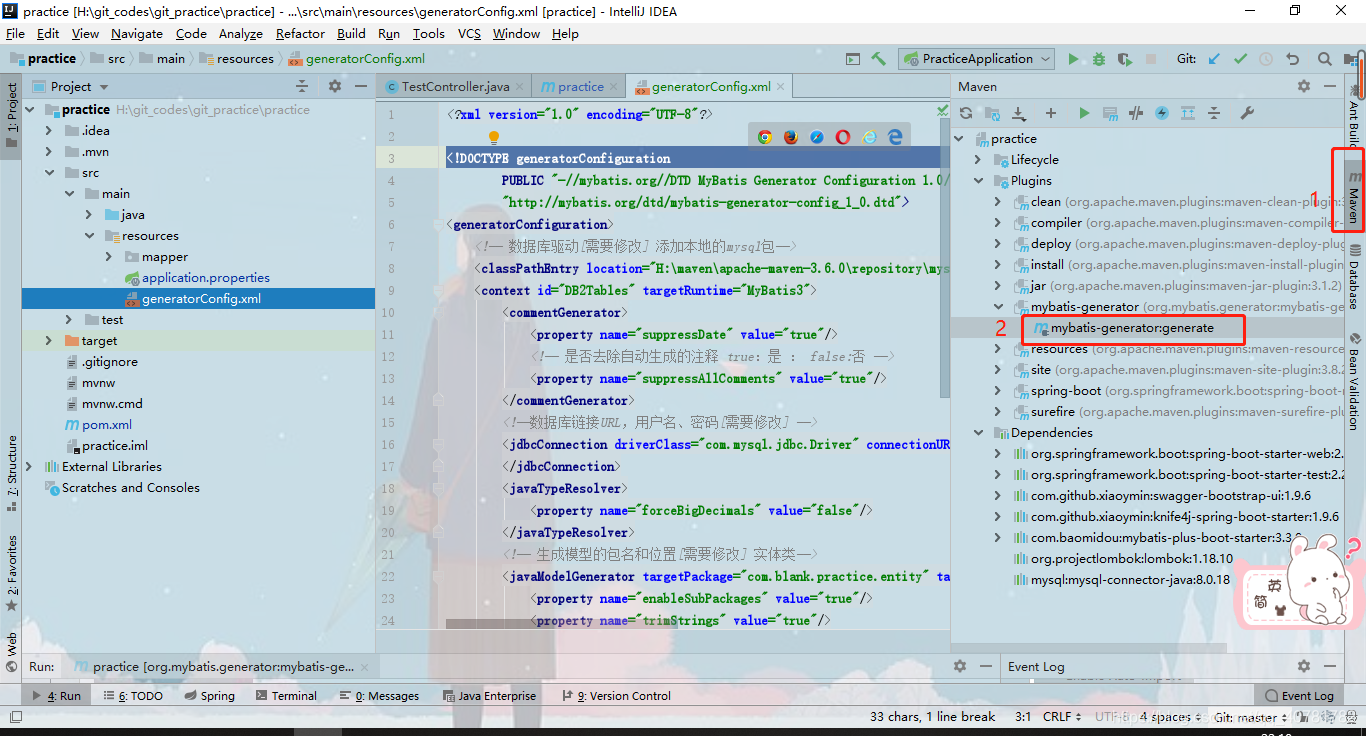The image size is (1366, 736).
Task: Add a Maven project with plus icon
Action: tap(1051, 114)
